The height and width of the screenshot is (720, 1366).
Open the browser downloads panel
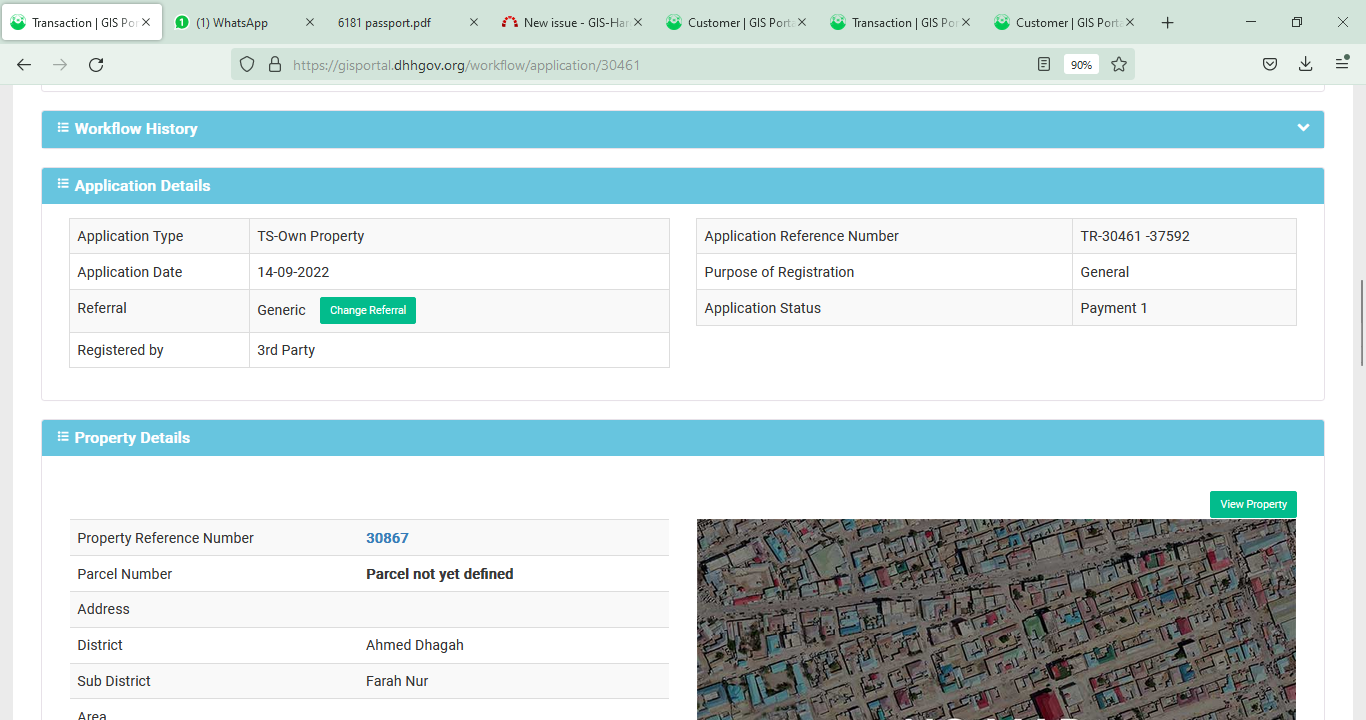tap(1305, 64)
